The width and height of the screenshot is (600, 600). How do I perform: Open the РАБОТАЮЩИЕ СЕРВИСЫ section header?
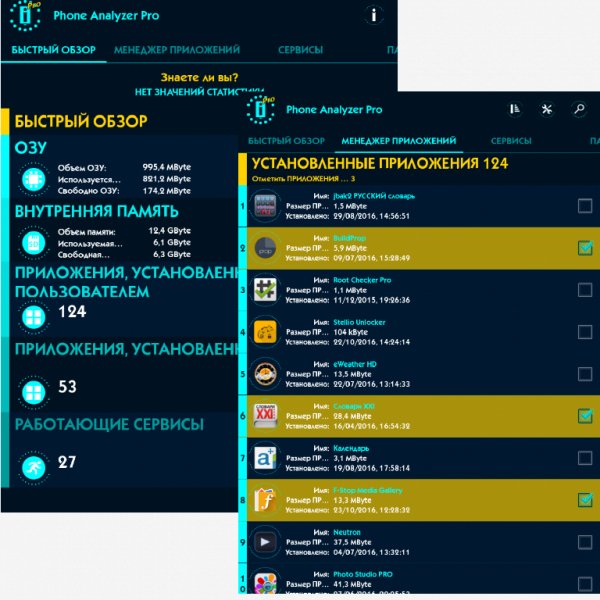pyautogui.click(x=109, y=424)
